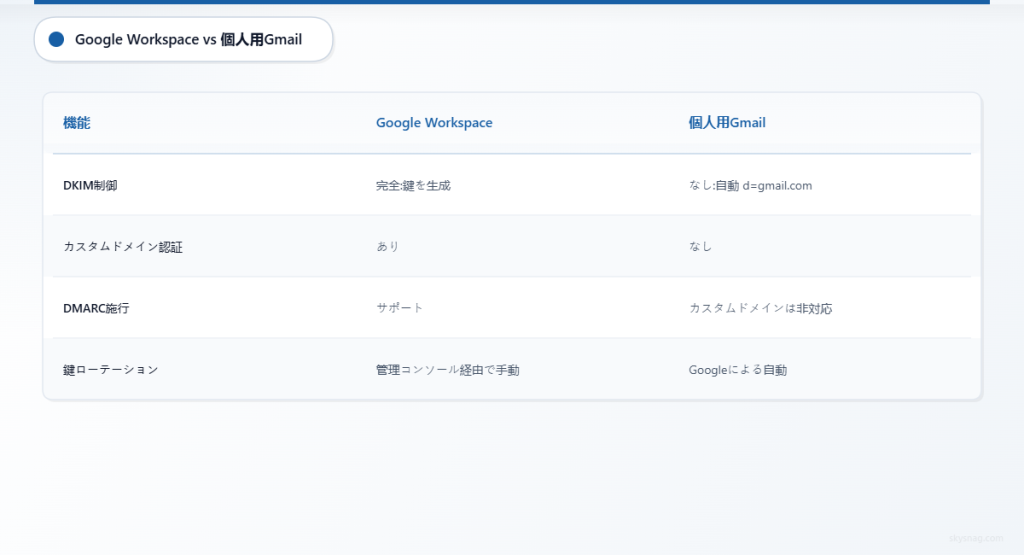
Task: Select the 鍵ローテーション row label
Action: point(110,370)
